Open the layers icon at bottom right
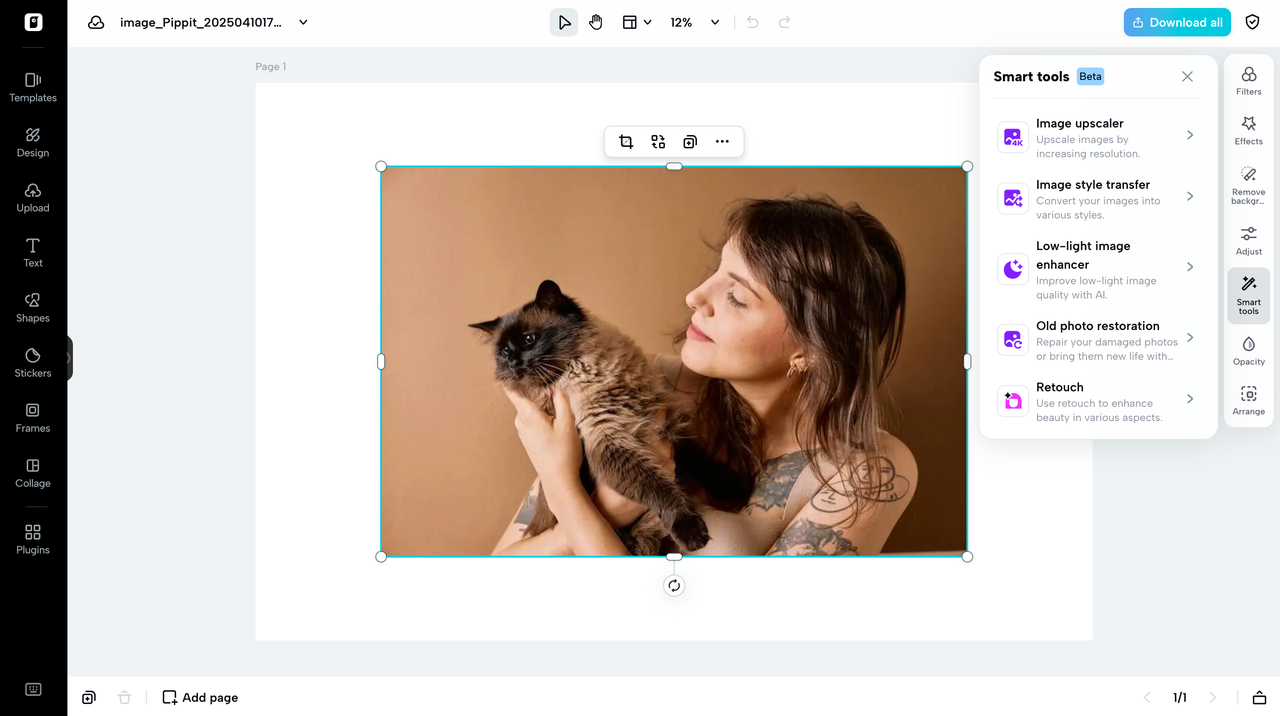The width and height of the screenshot is (1280, 716). pyautogui.click(x=1259, y=697)
